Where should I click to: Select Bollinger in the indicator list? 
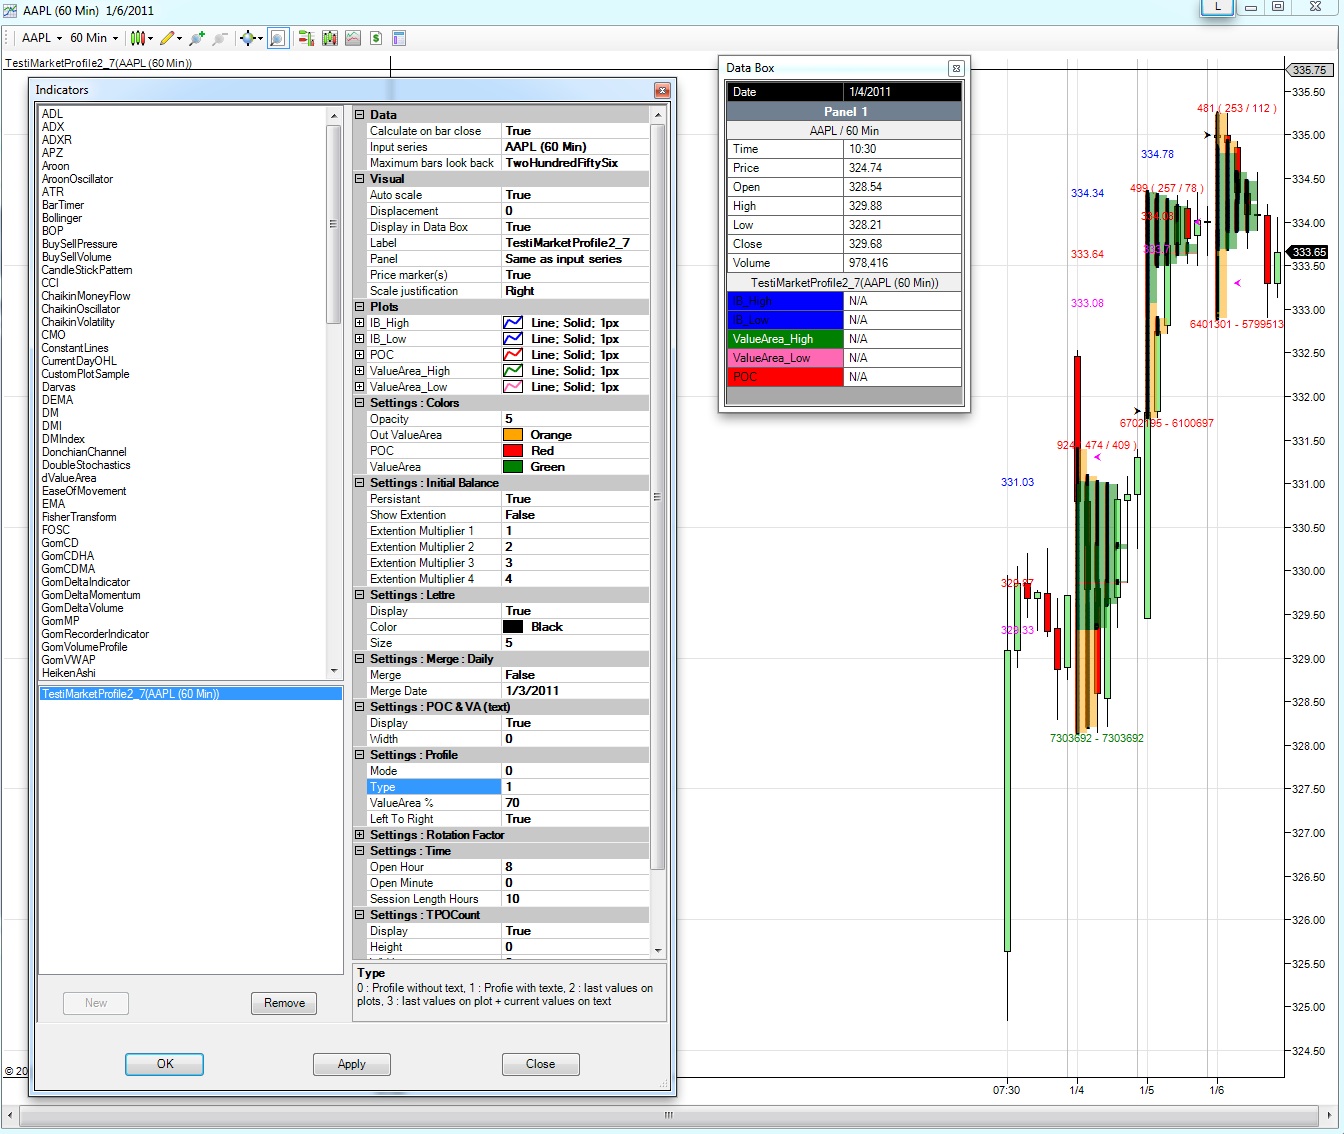click(x=62, y=218)
